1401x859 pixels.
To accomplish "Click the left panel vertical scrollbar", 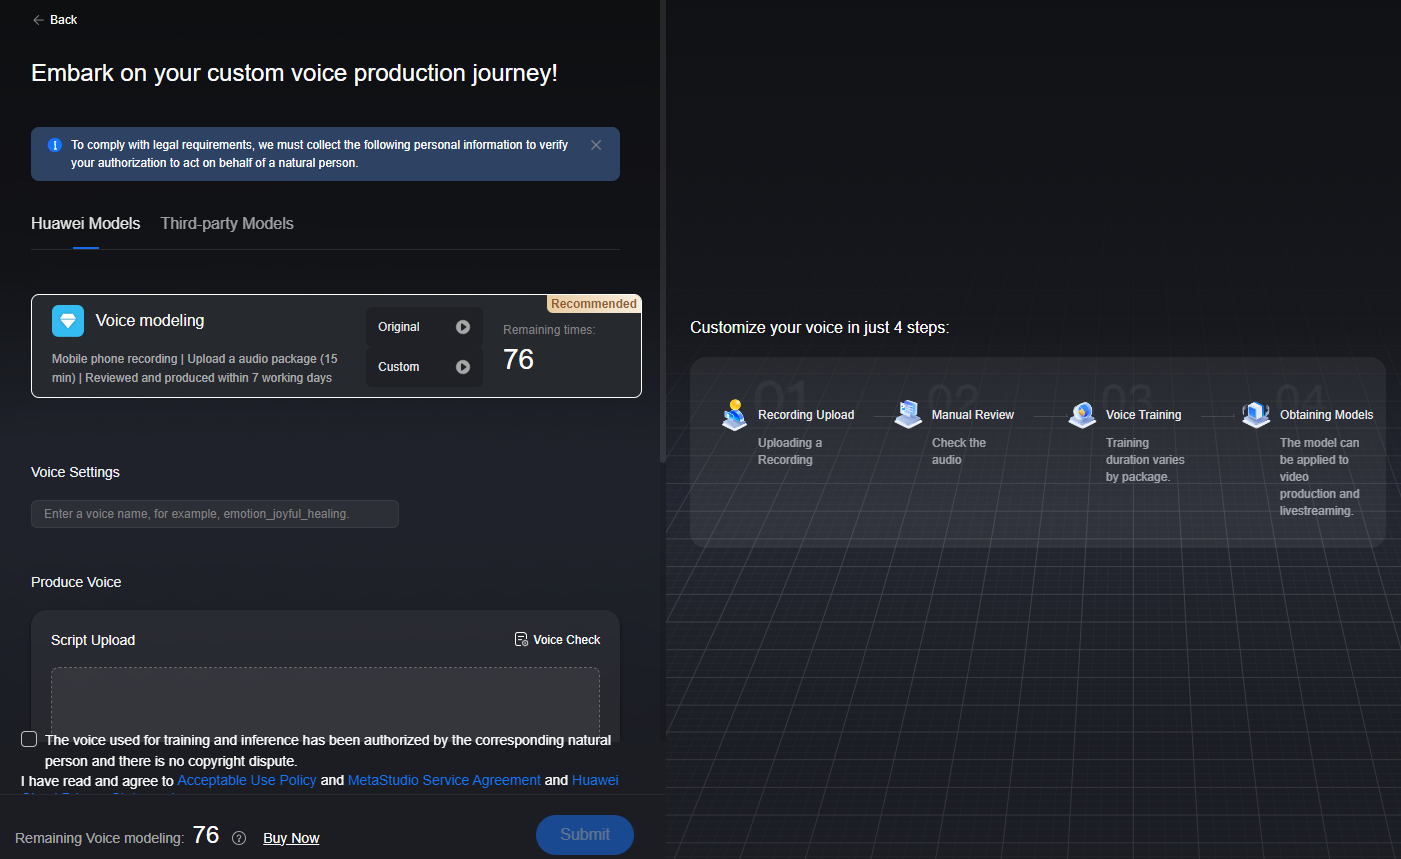I will 662,230.
